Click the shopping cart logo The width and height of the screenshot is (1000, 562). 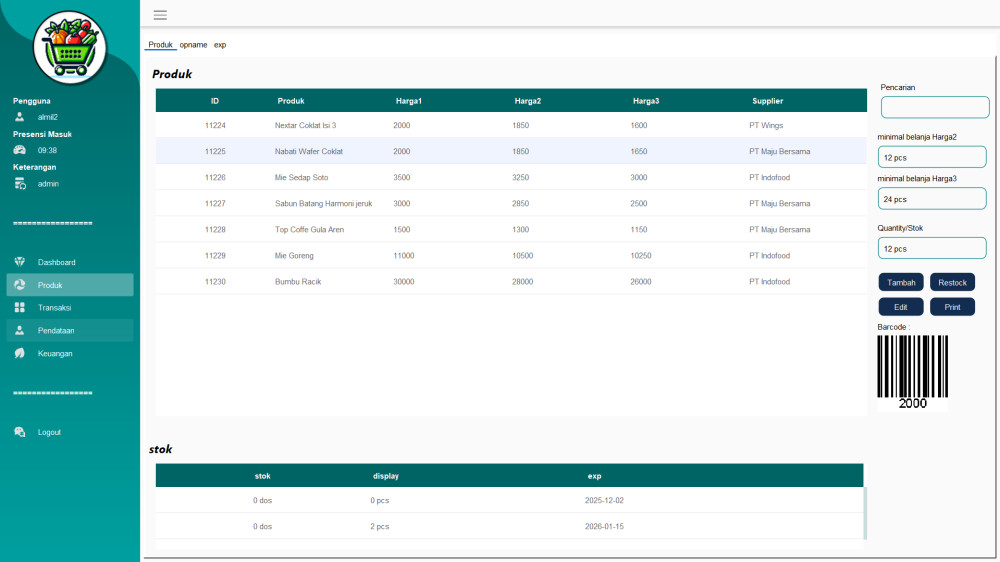(70, 47)
